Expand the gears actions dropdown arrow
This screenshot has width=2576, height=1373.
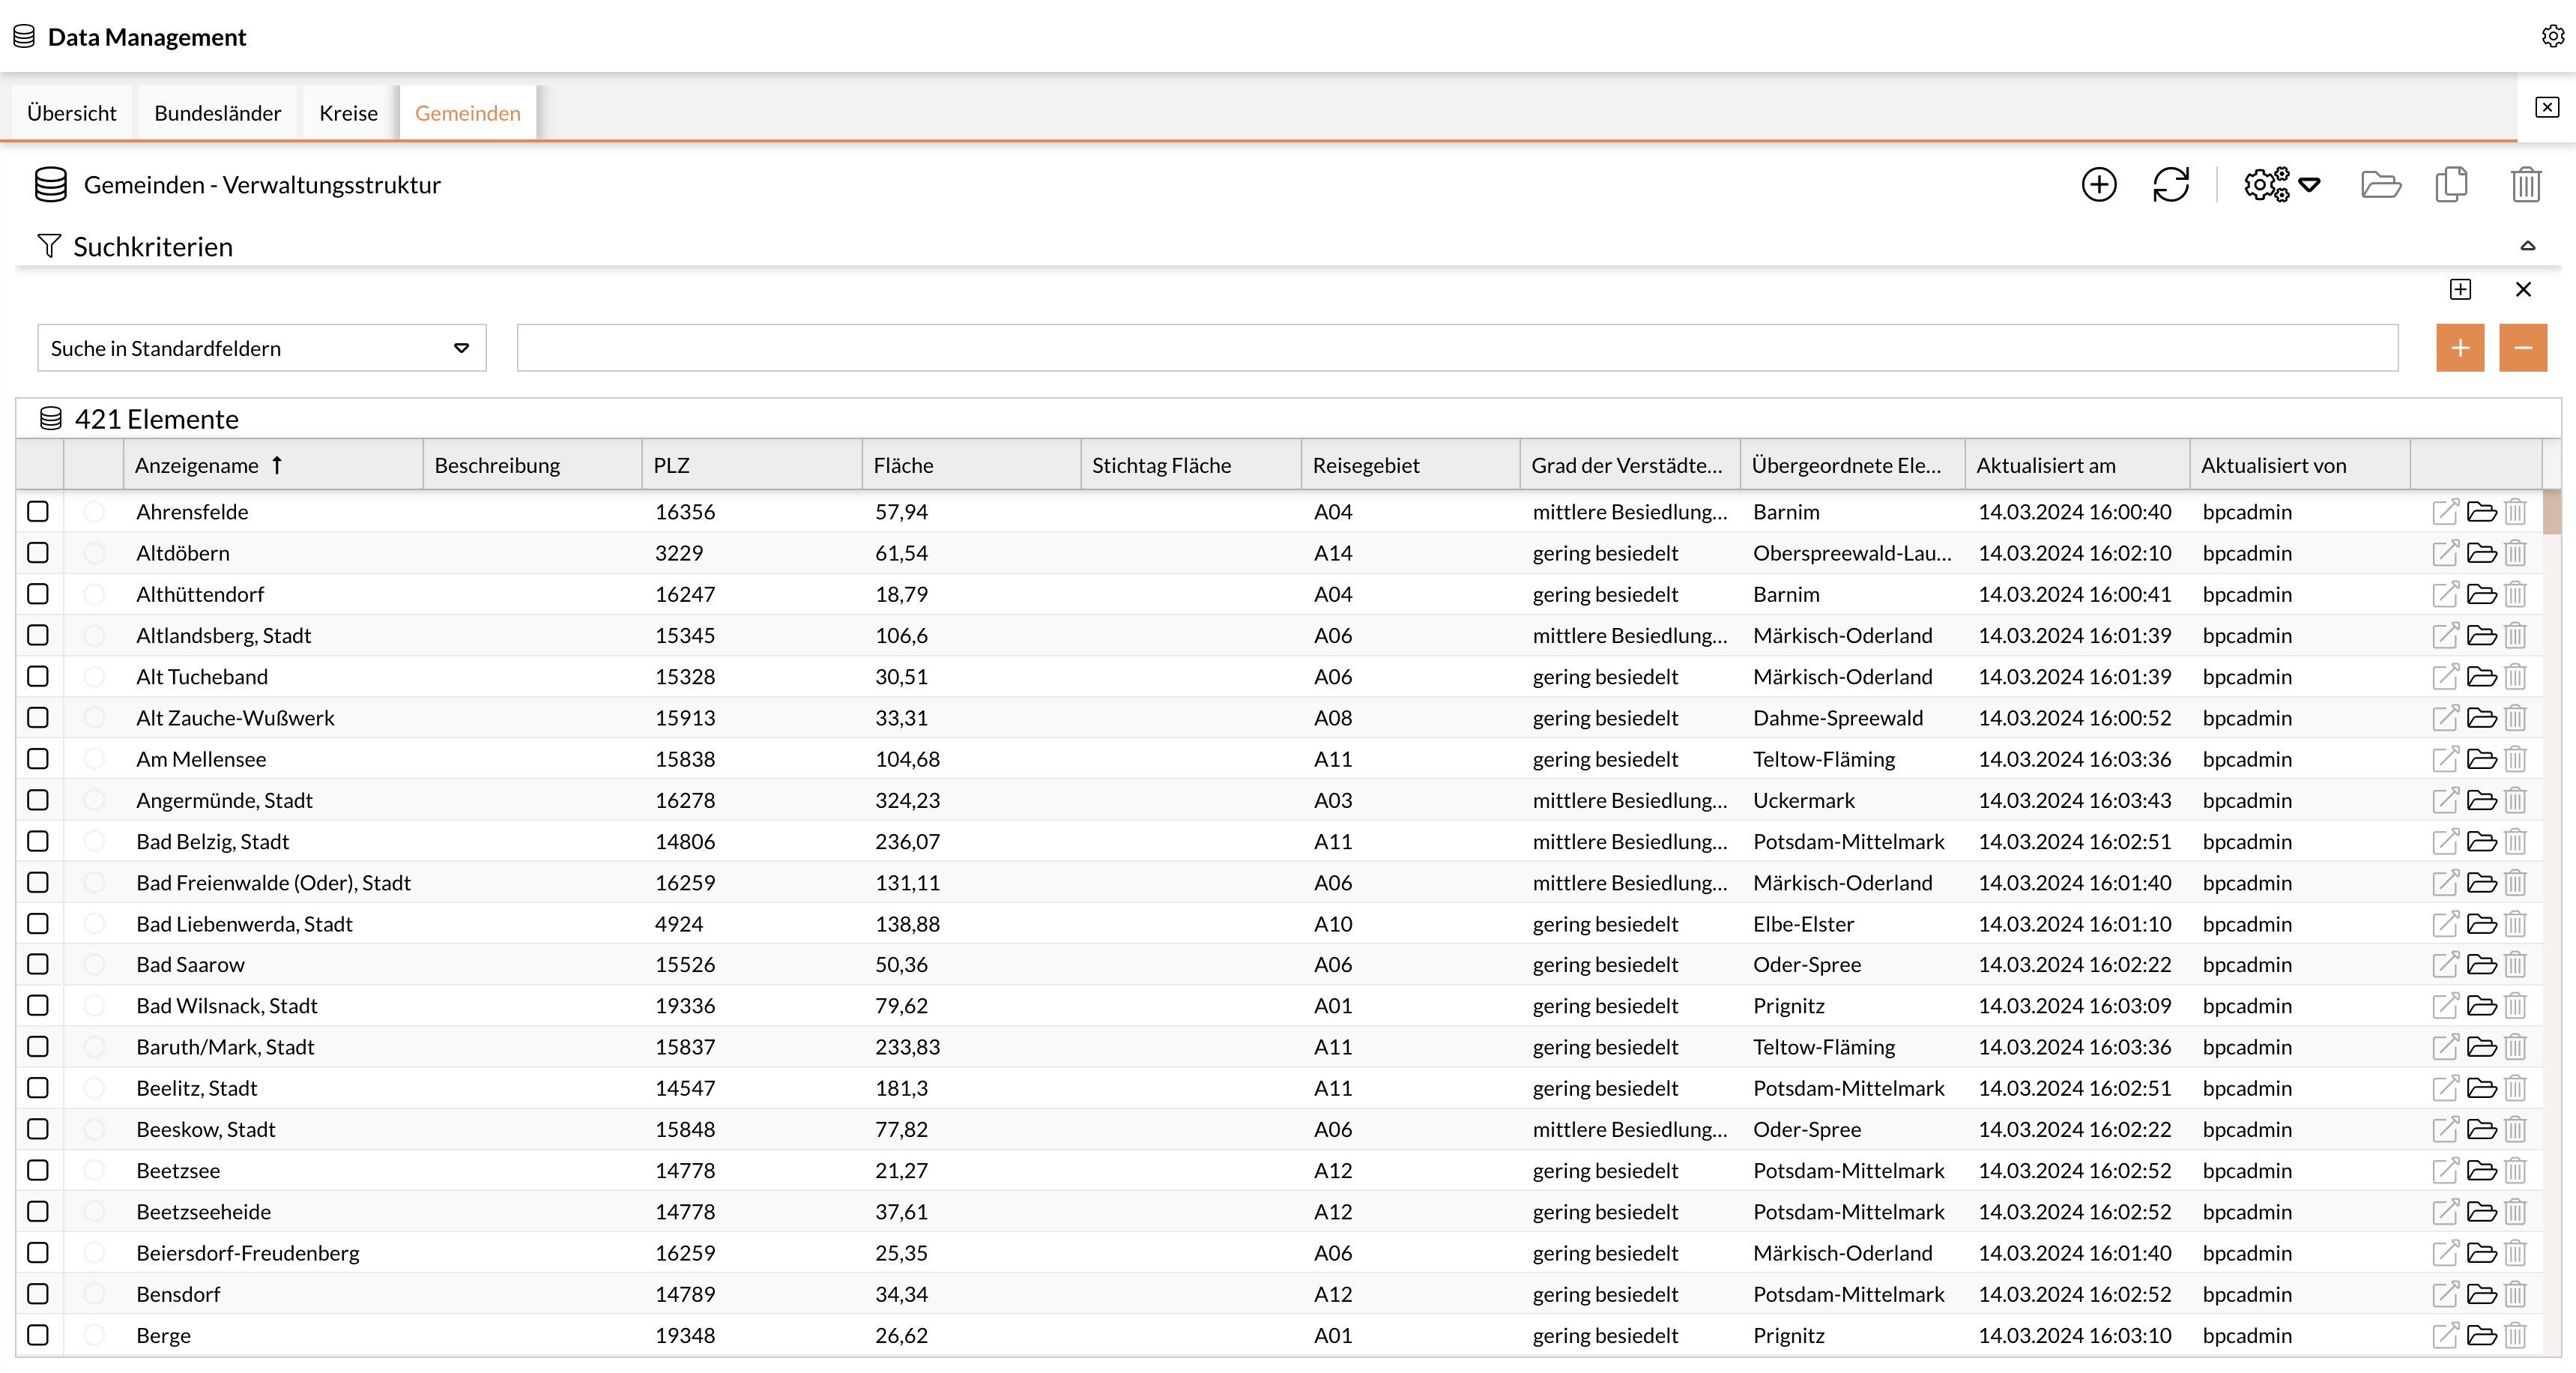click(x=2309, y=185)
